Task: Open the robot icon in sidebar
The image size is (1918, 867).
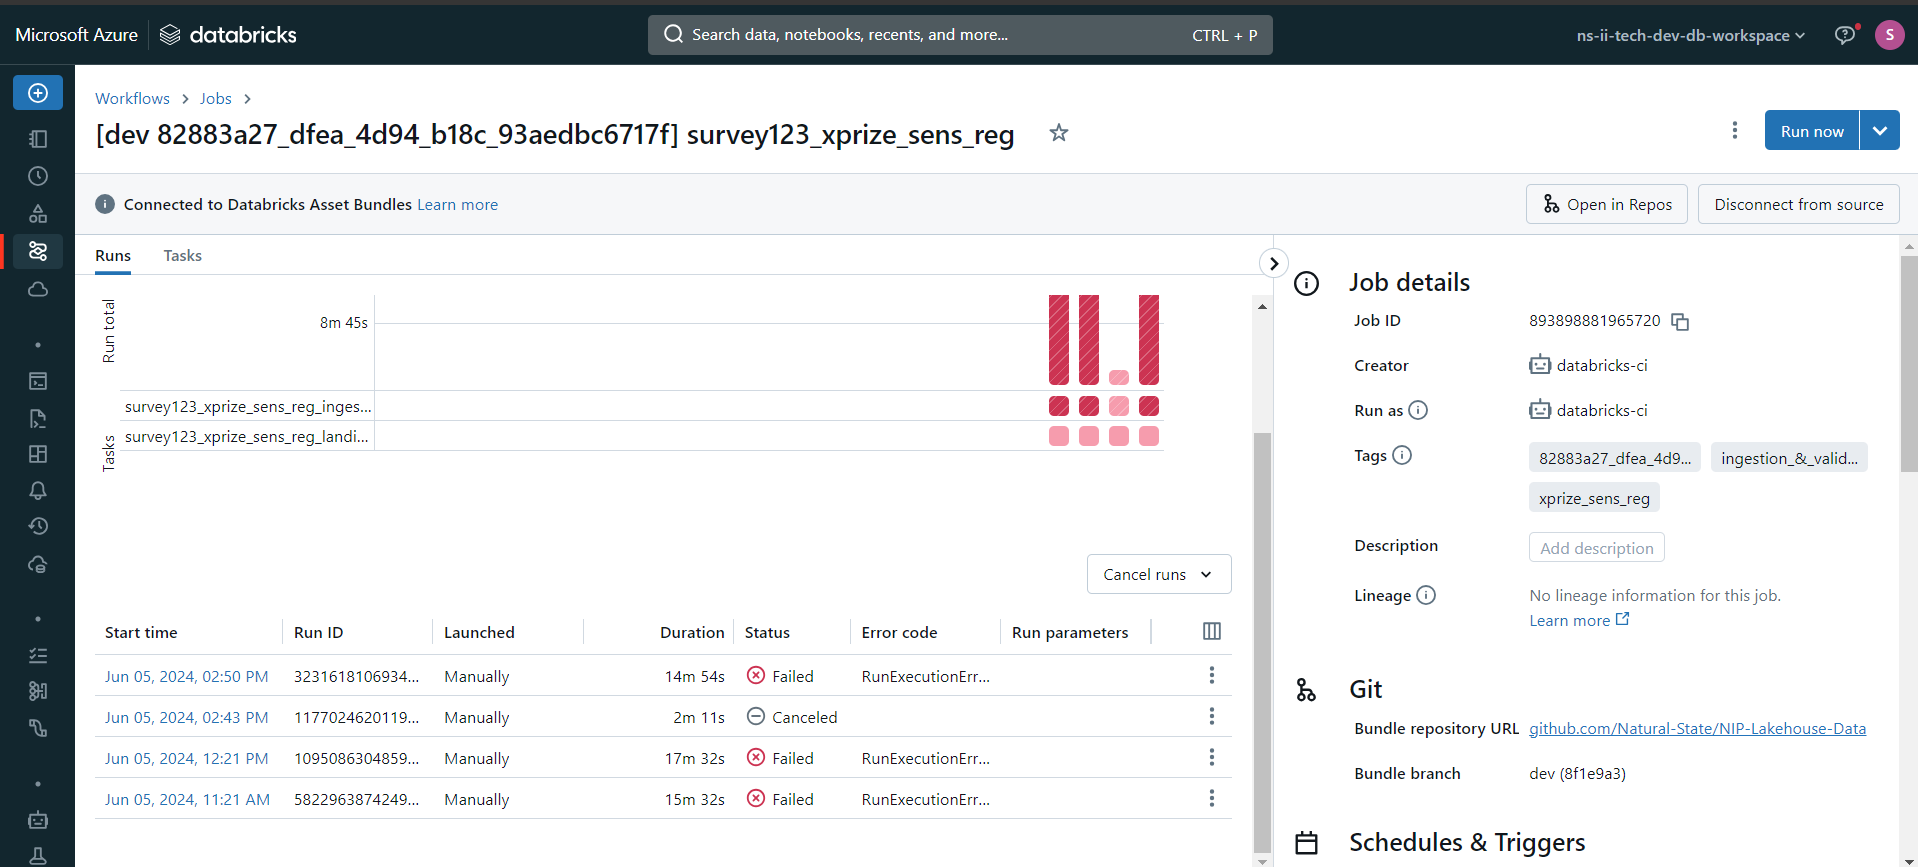Action: (38, 820)
